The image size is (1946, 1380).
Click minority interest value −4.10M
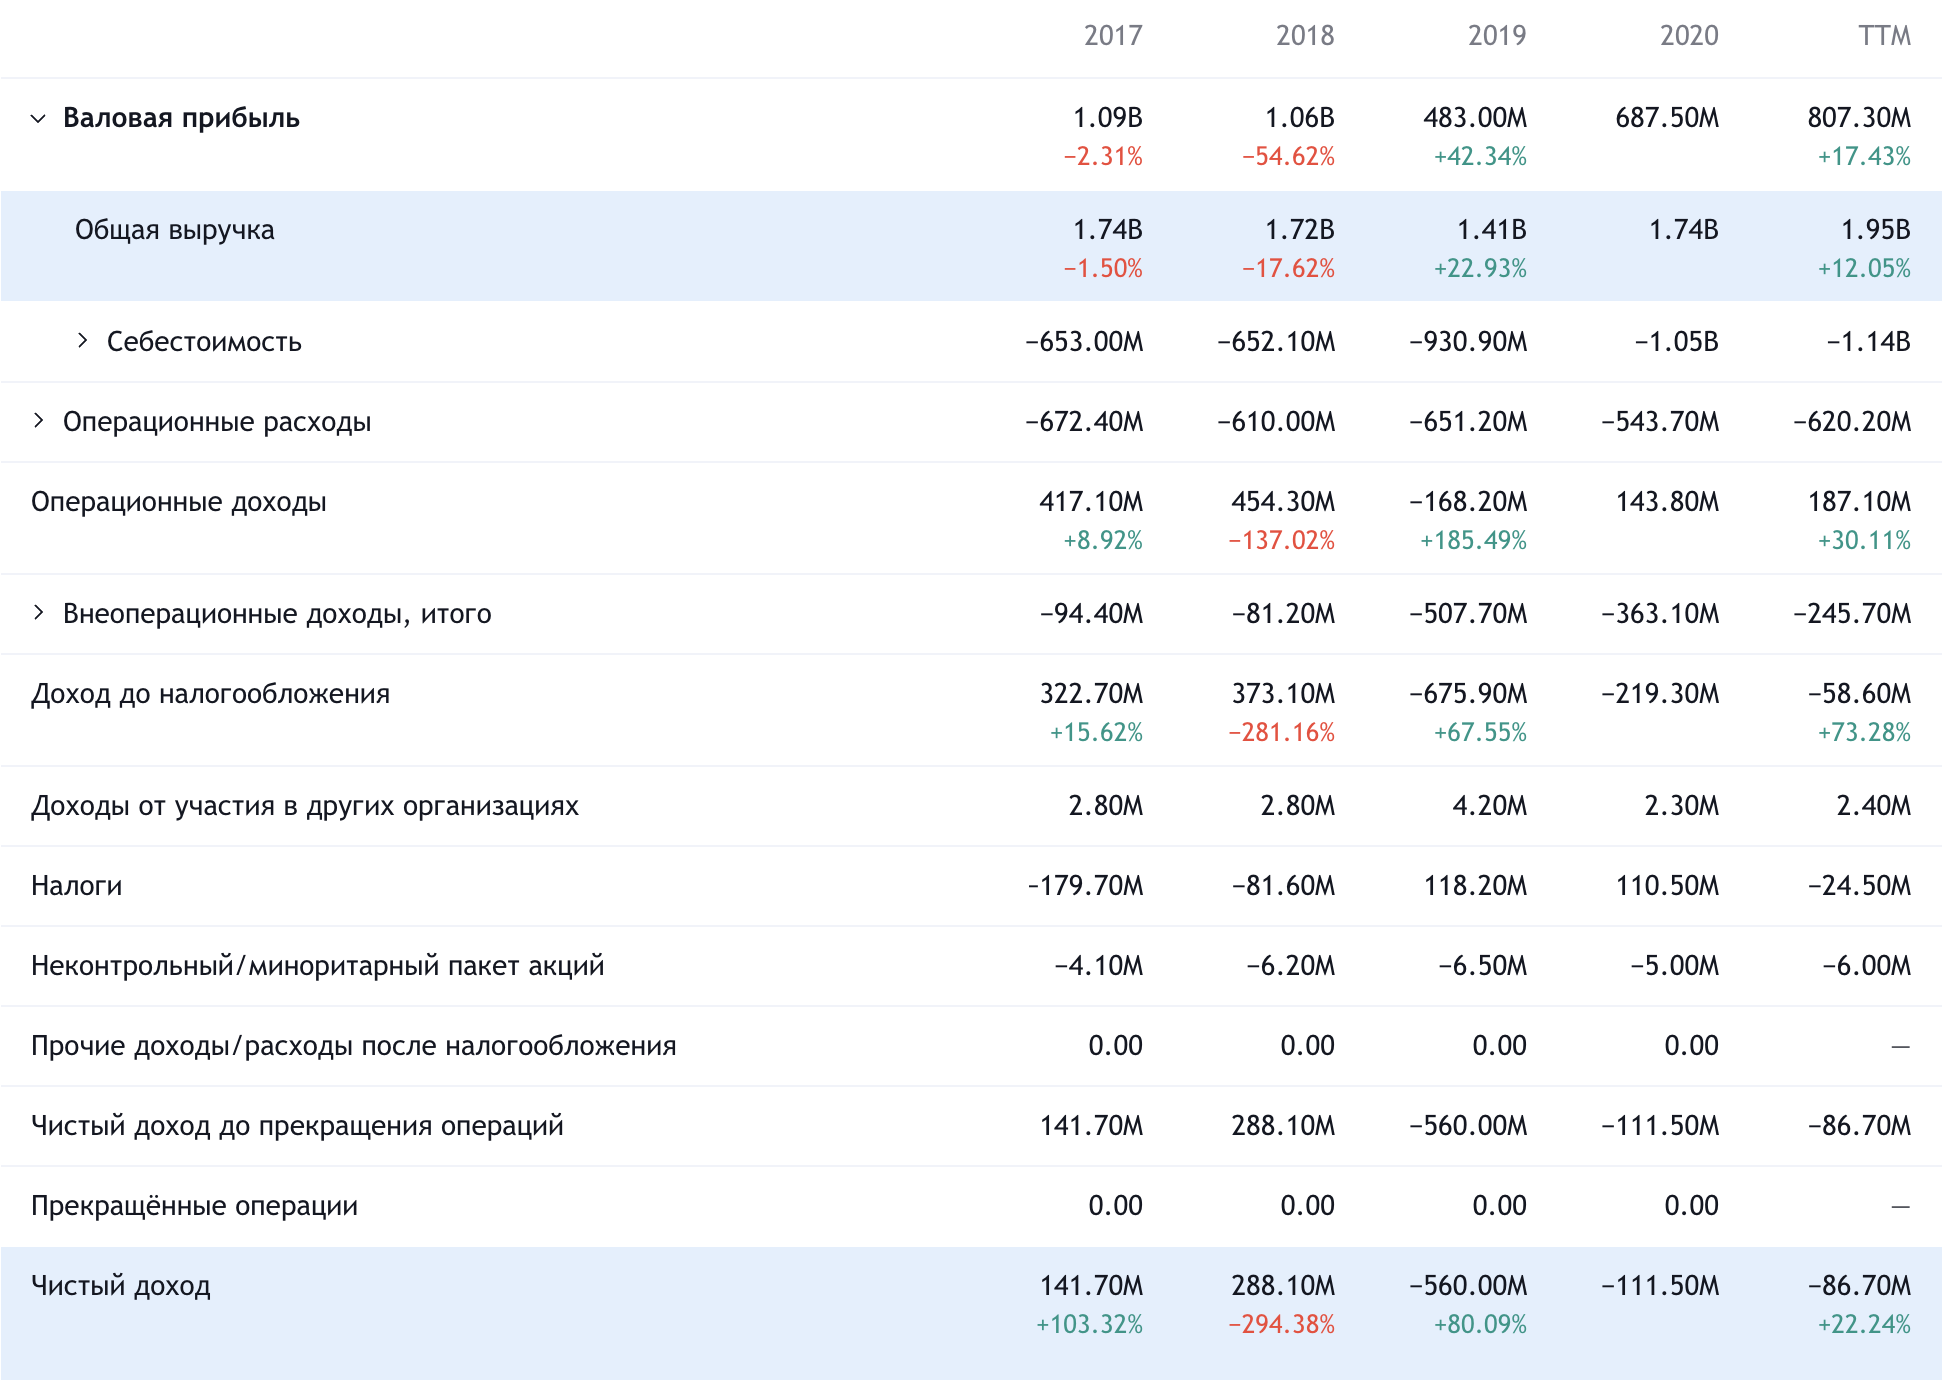(1098, 966)
